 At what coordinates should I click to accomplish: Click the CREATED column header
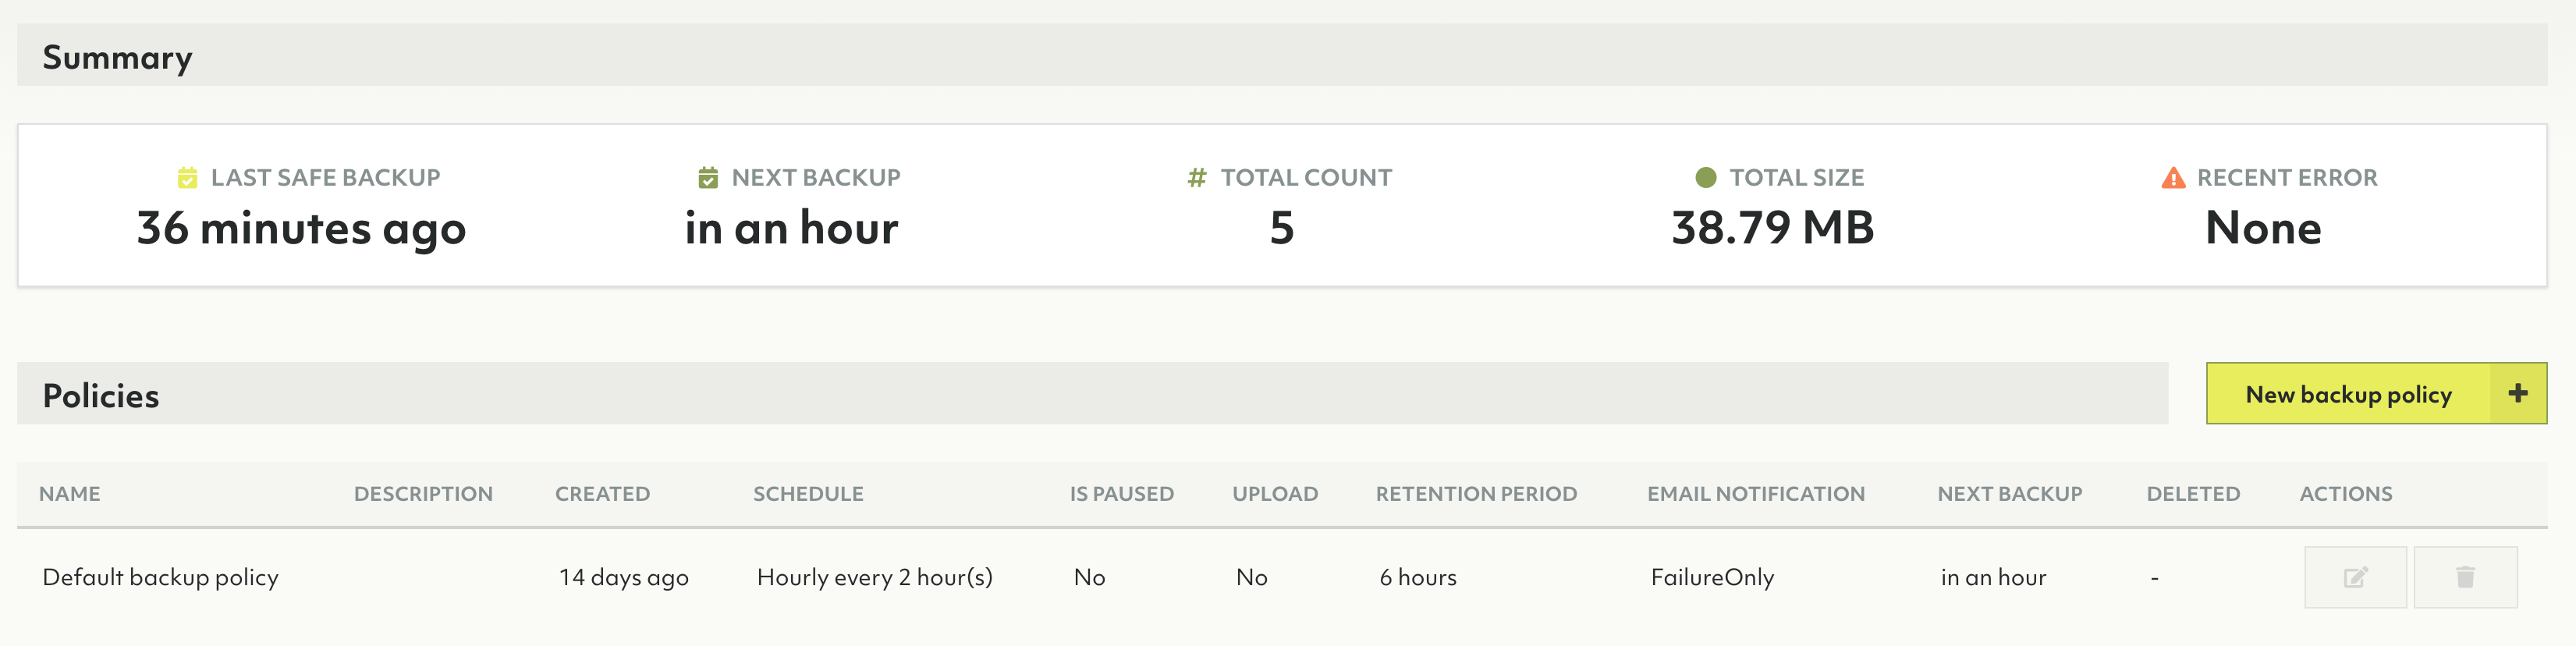pyautogui.click(x=602, y=494)
